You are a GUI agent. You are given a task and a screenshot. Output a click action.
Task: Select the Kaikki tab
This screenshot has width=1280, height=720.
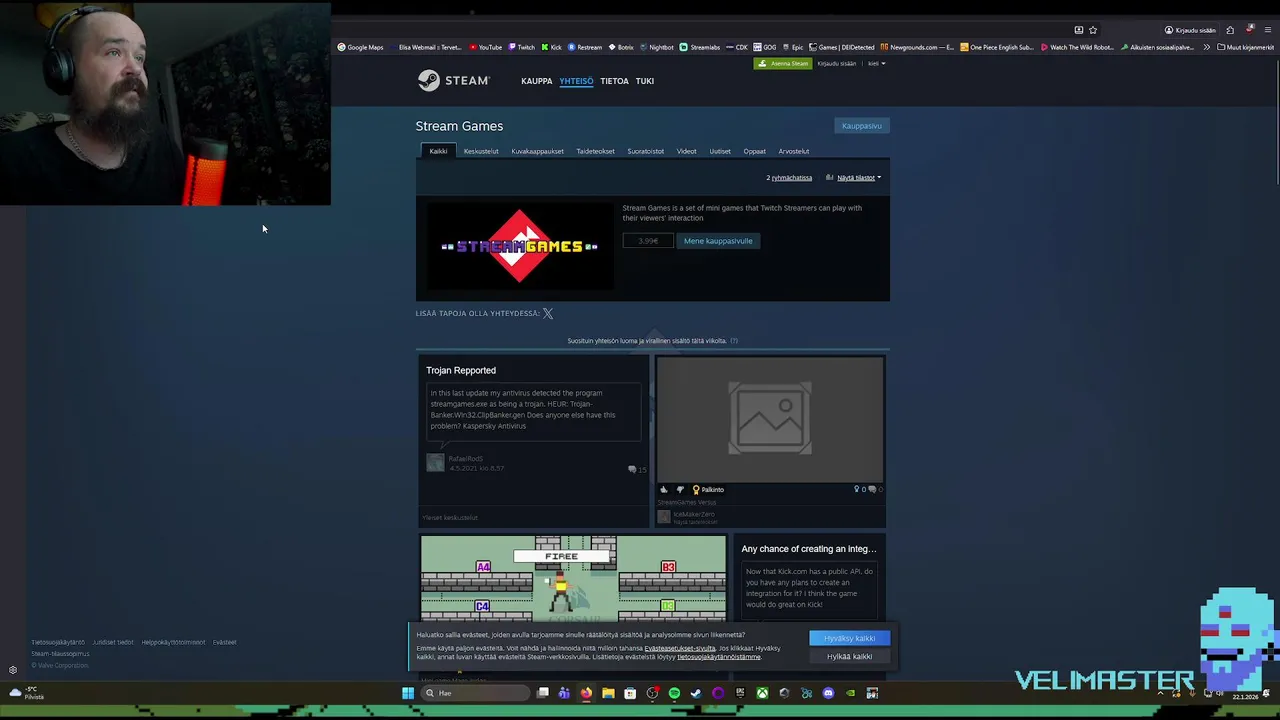coord(438,151)
